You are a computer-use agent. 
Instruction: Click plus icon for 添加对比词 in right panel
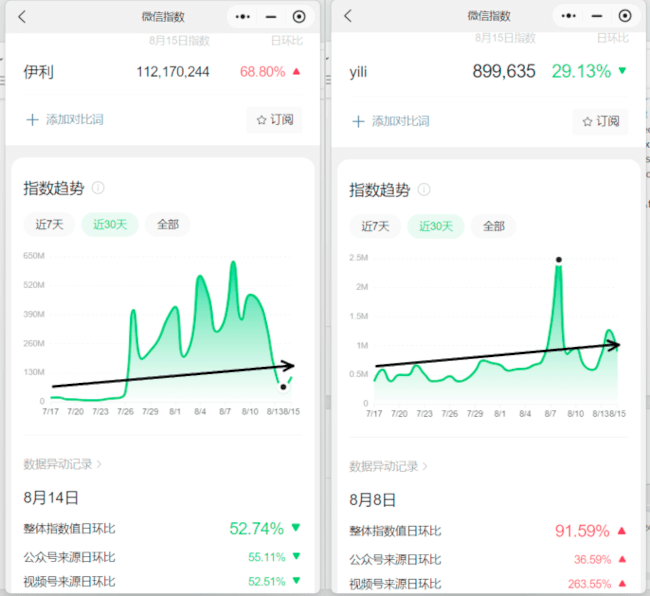pyautogui.click(x=358, y=121)
